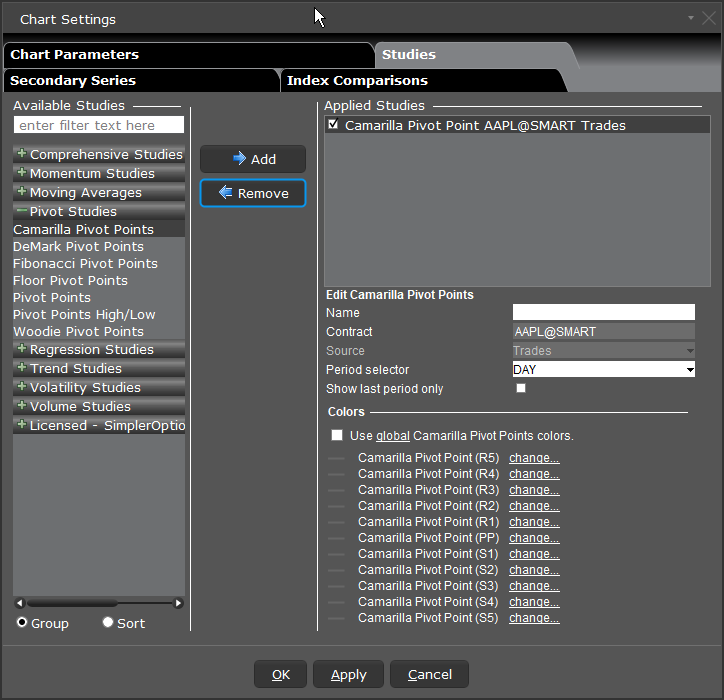This screenshot has width=724, height=700.
Task: Change color for Camarilla Pivot Point (R2)
Action: coord(534,506)
